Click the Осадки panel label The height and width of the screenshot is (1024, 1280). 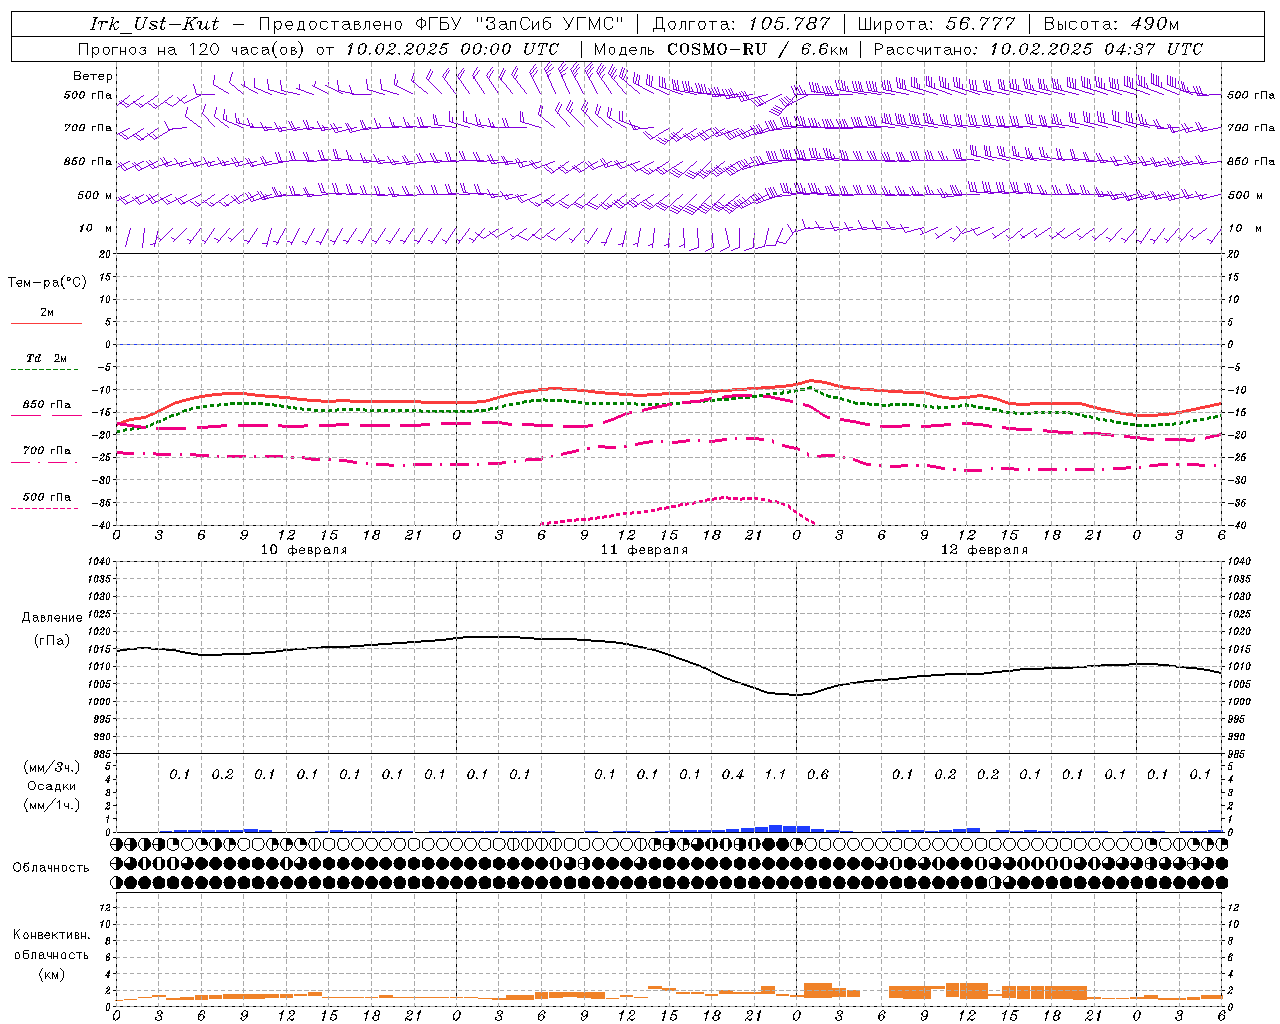pos(52,786)
